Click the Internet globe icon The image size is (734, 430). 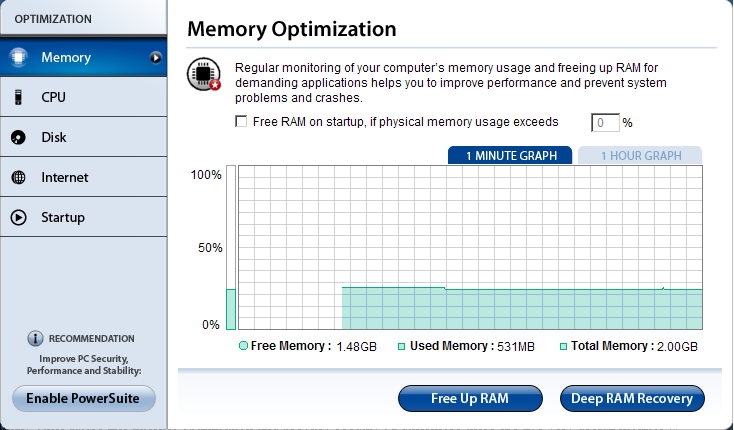point(18,177)
